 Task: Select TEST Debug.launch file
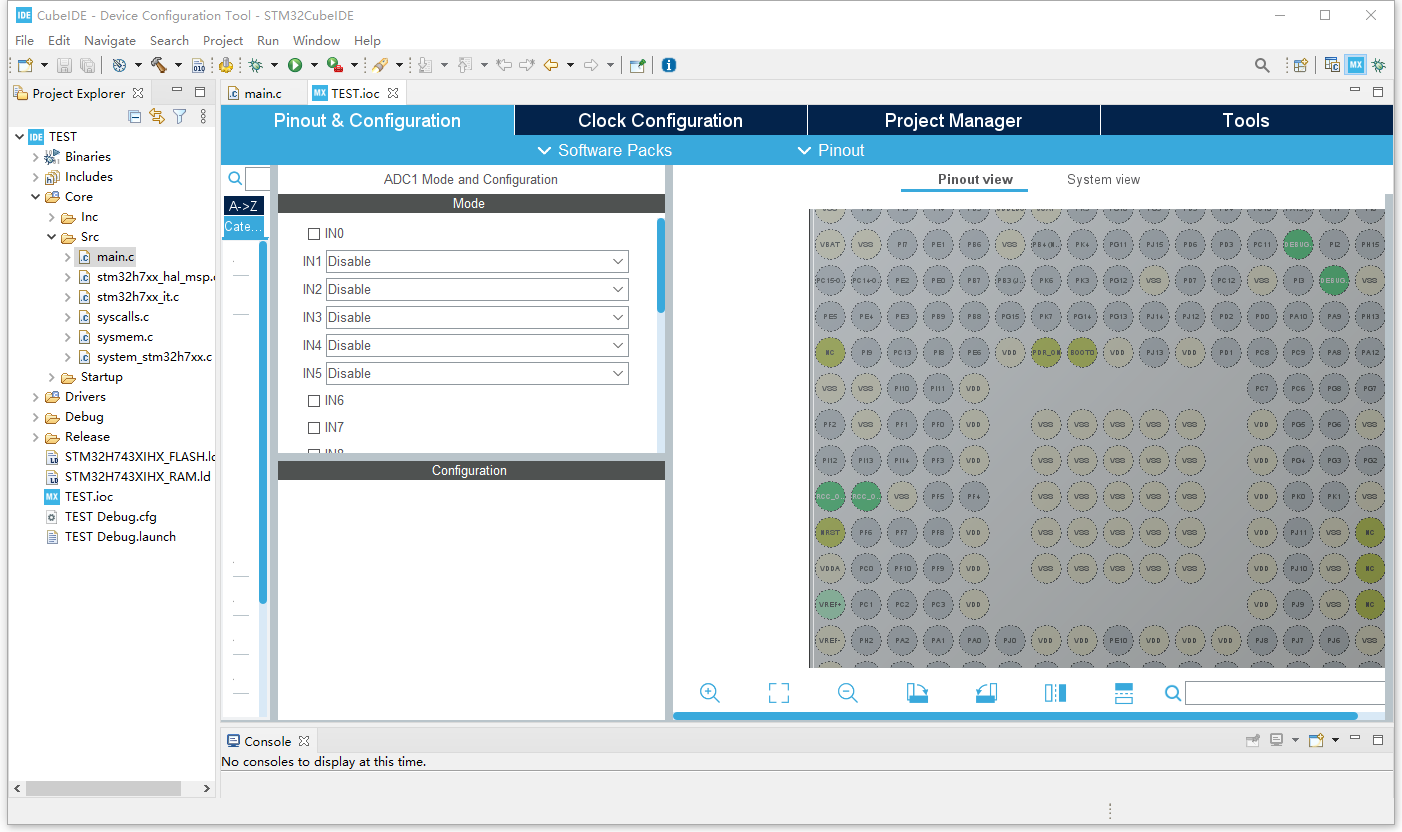tap(120, 537)
